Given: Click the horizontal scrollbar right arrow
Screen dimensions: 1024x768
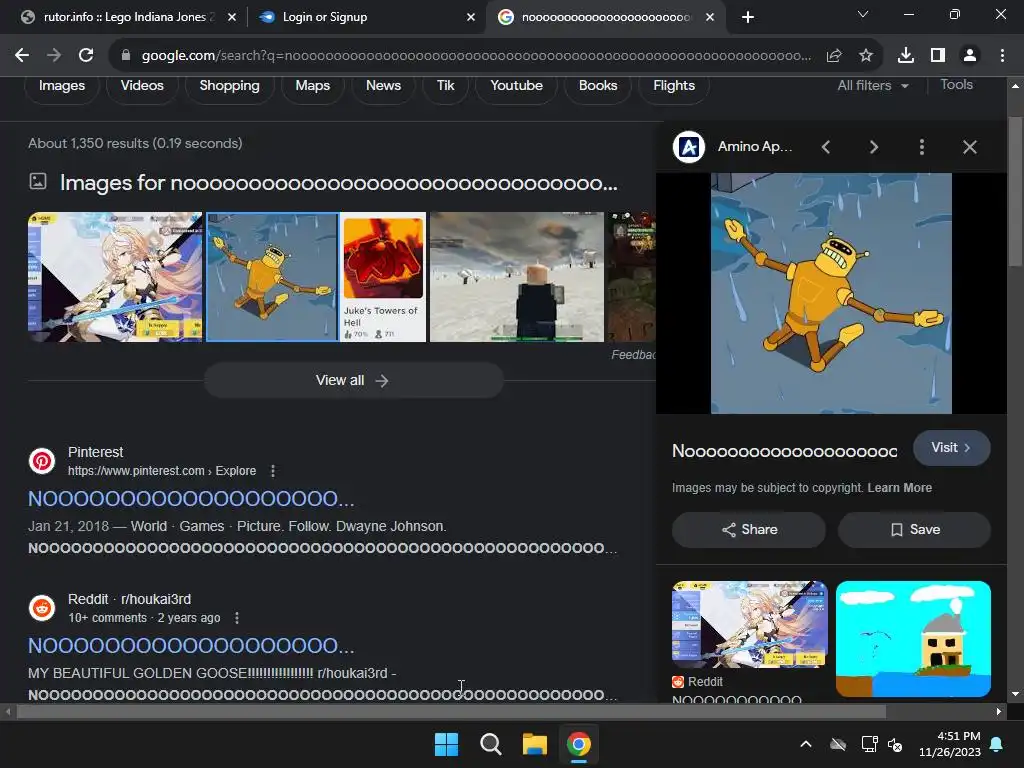Looking at the screenshot, I should (x=999, y=711).
